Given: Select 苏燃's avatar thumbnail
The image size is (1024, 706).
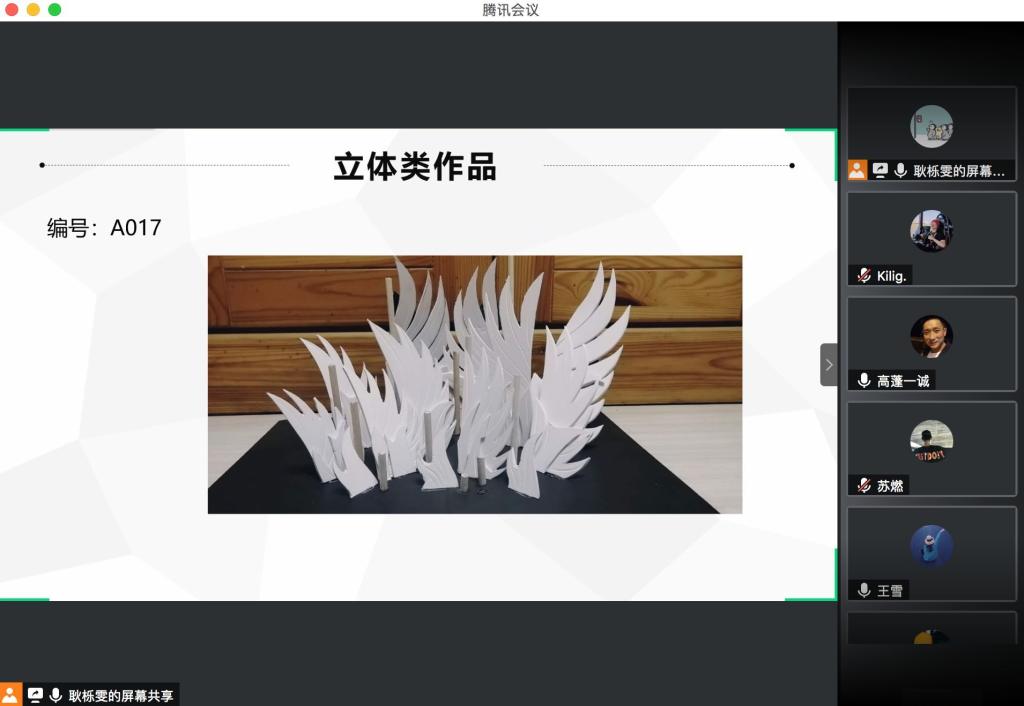Looking at the screenshot, I should click(931, 441).
